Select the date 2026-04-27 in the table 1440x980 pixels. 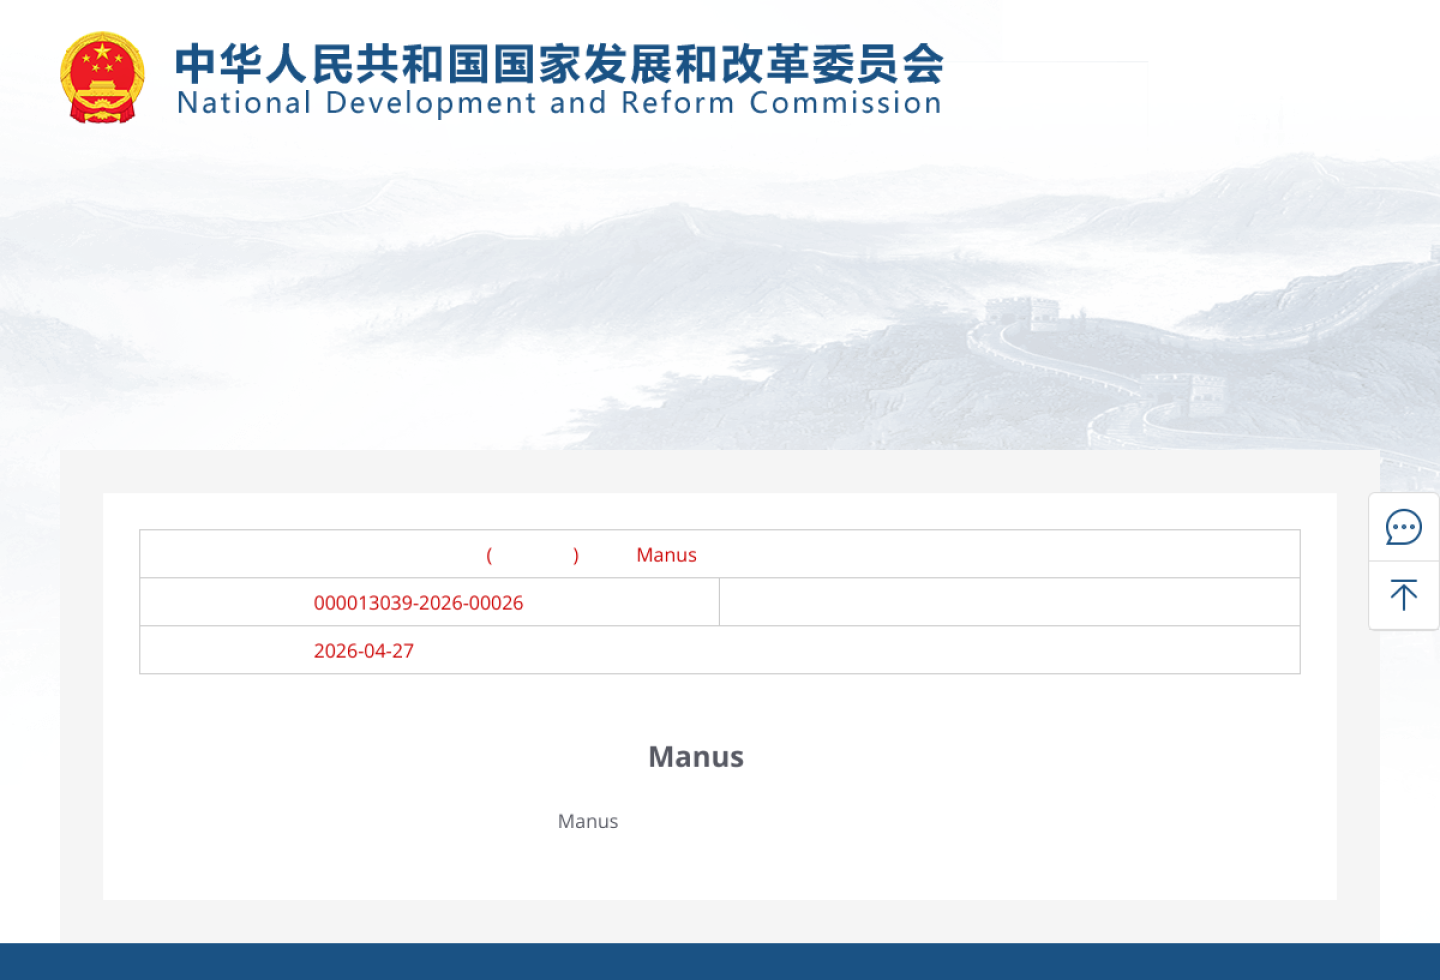[364, 651]
